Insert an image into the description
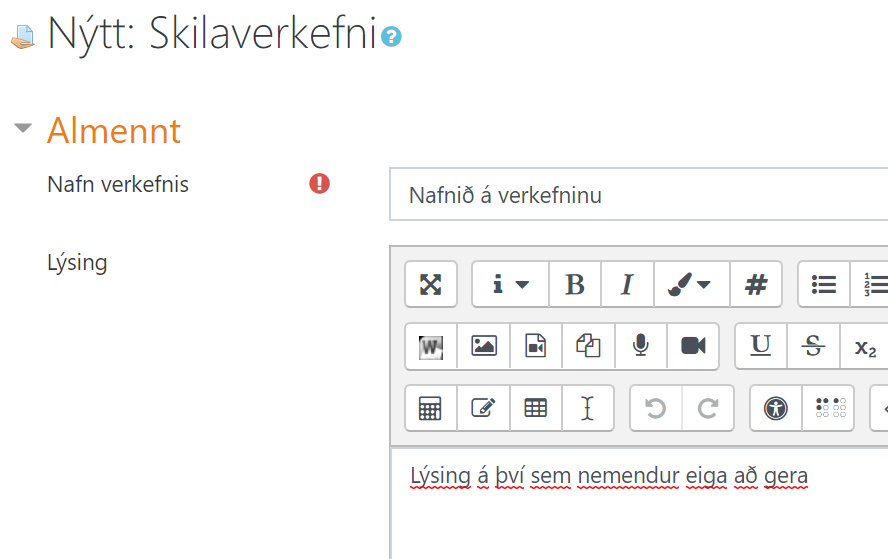This screenshot has width=888, height=559. pos(484,346)
